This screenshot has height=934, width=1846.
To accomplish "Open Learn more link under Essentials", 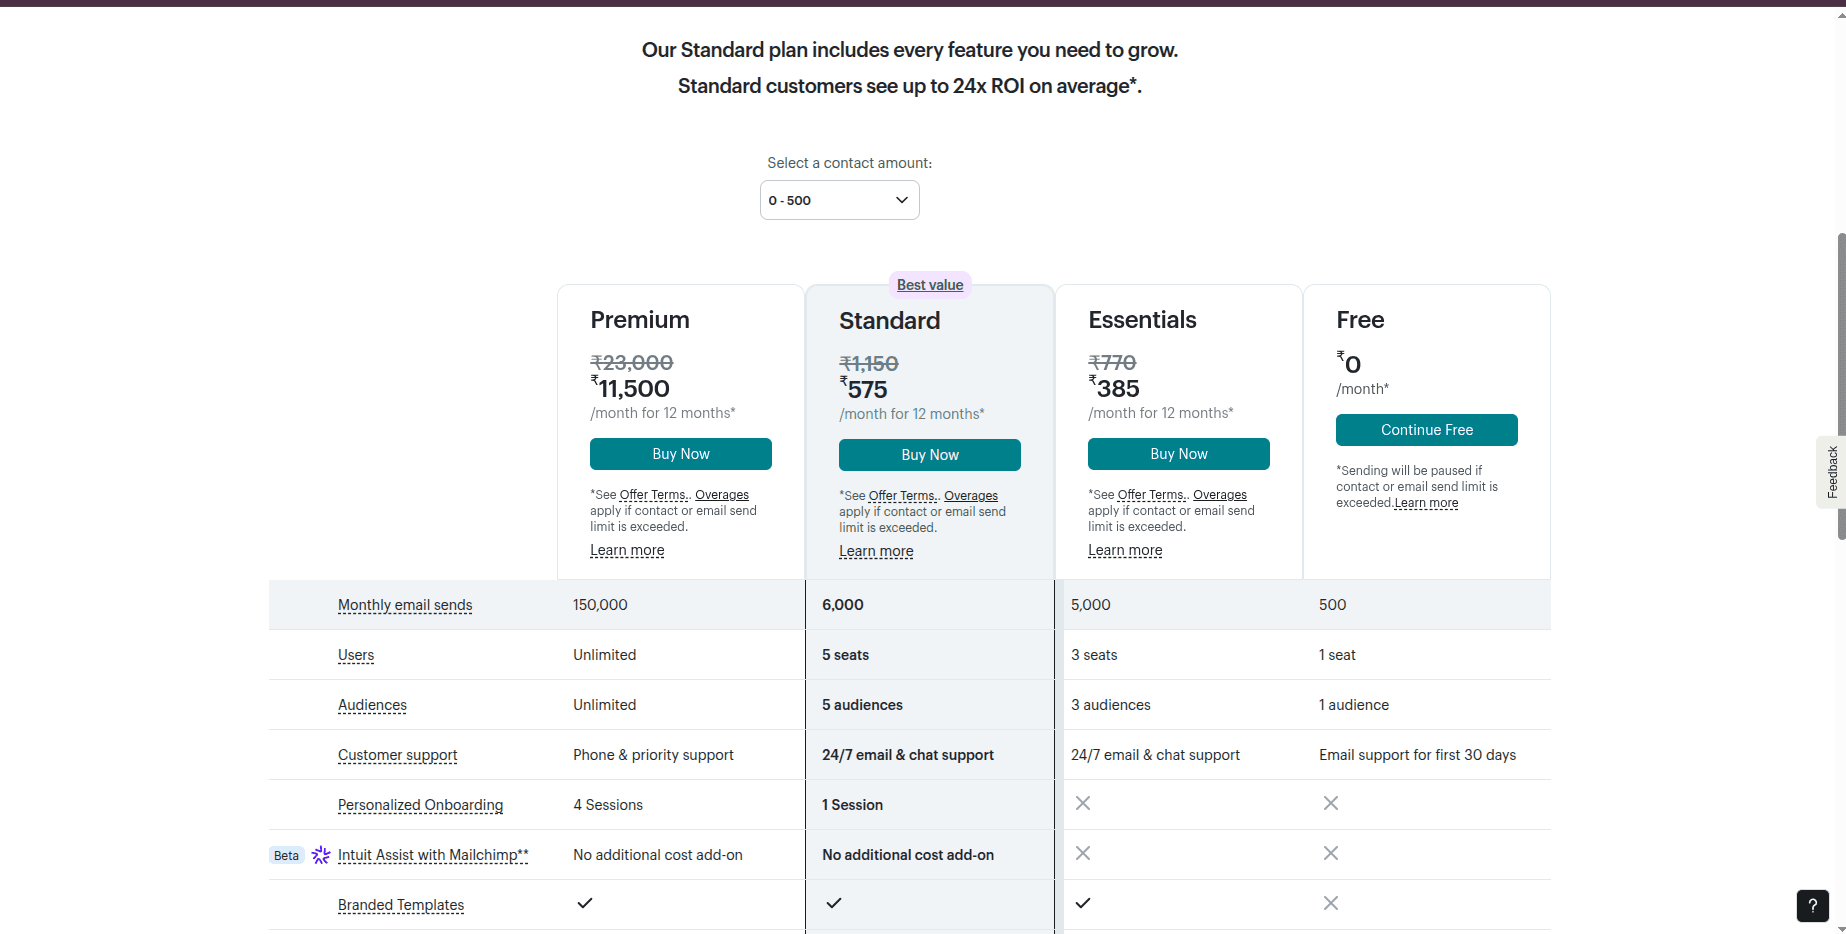I will (1125, 550).
